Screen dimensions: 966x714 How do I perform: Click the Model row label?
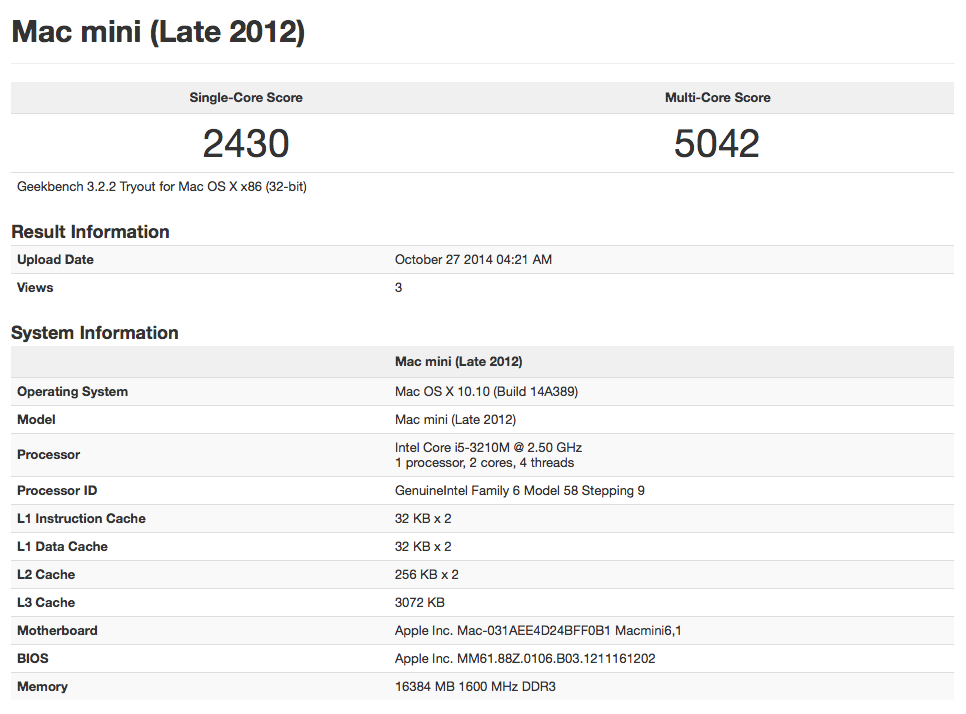(36, 420)
